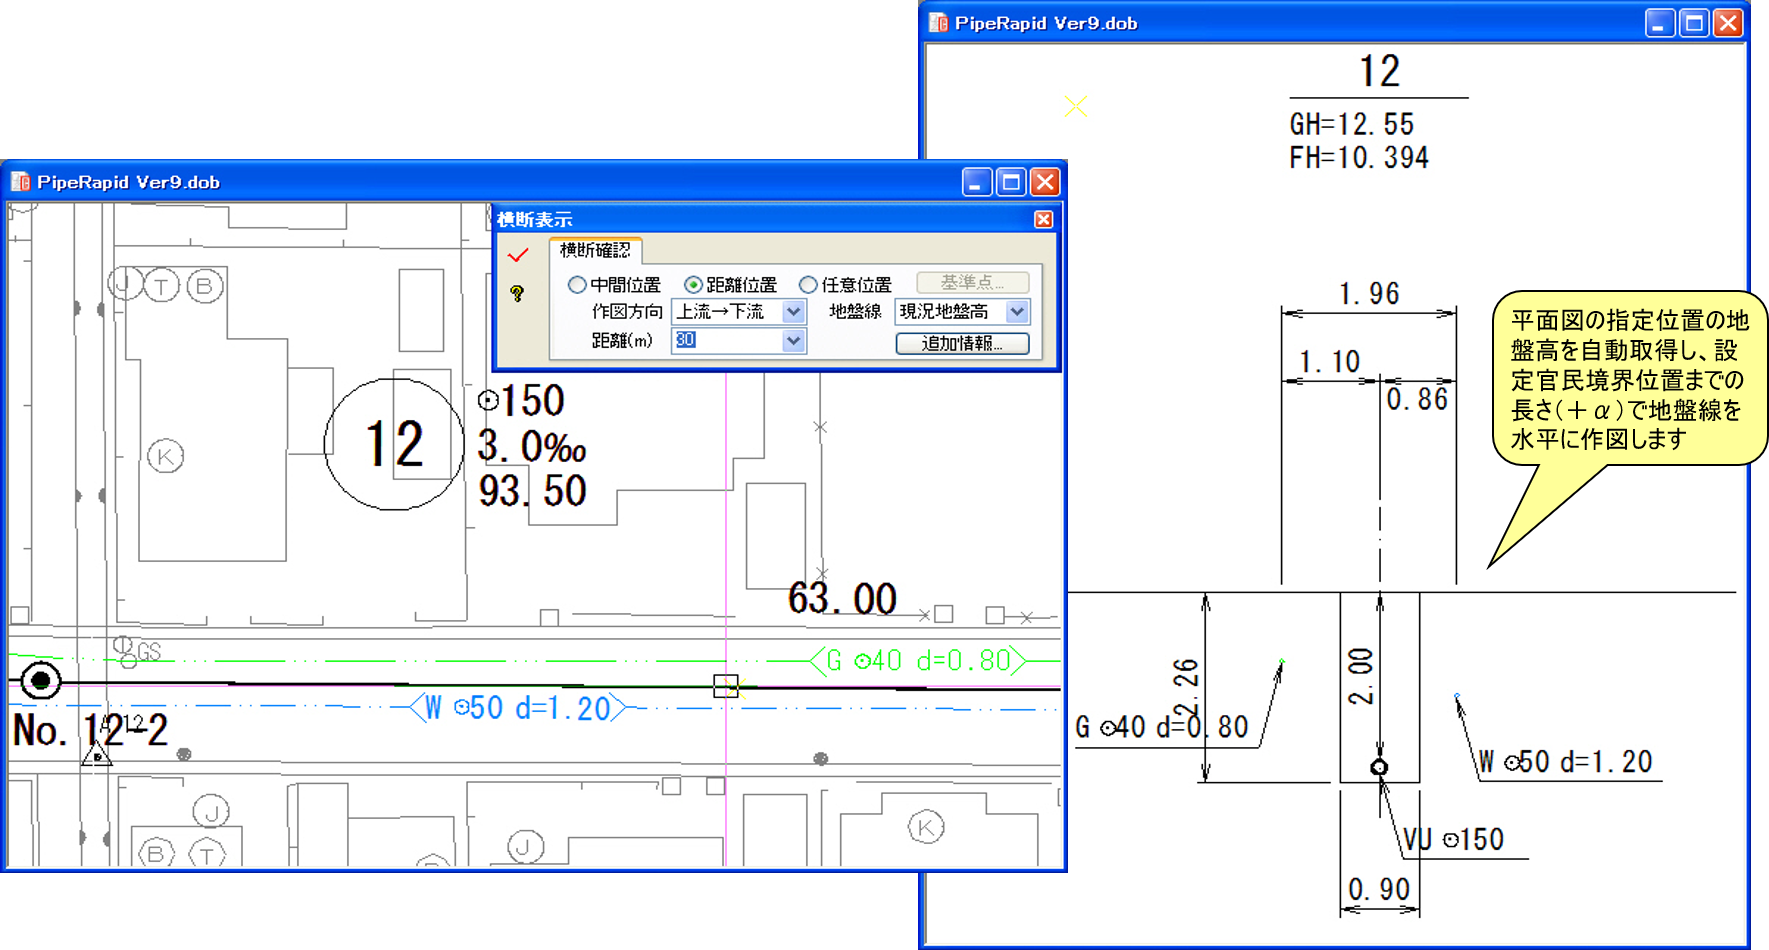Viewport: 1769px width, 950px height.
Task: Click the 基準点... button
Action: point(972,283)
